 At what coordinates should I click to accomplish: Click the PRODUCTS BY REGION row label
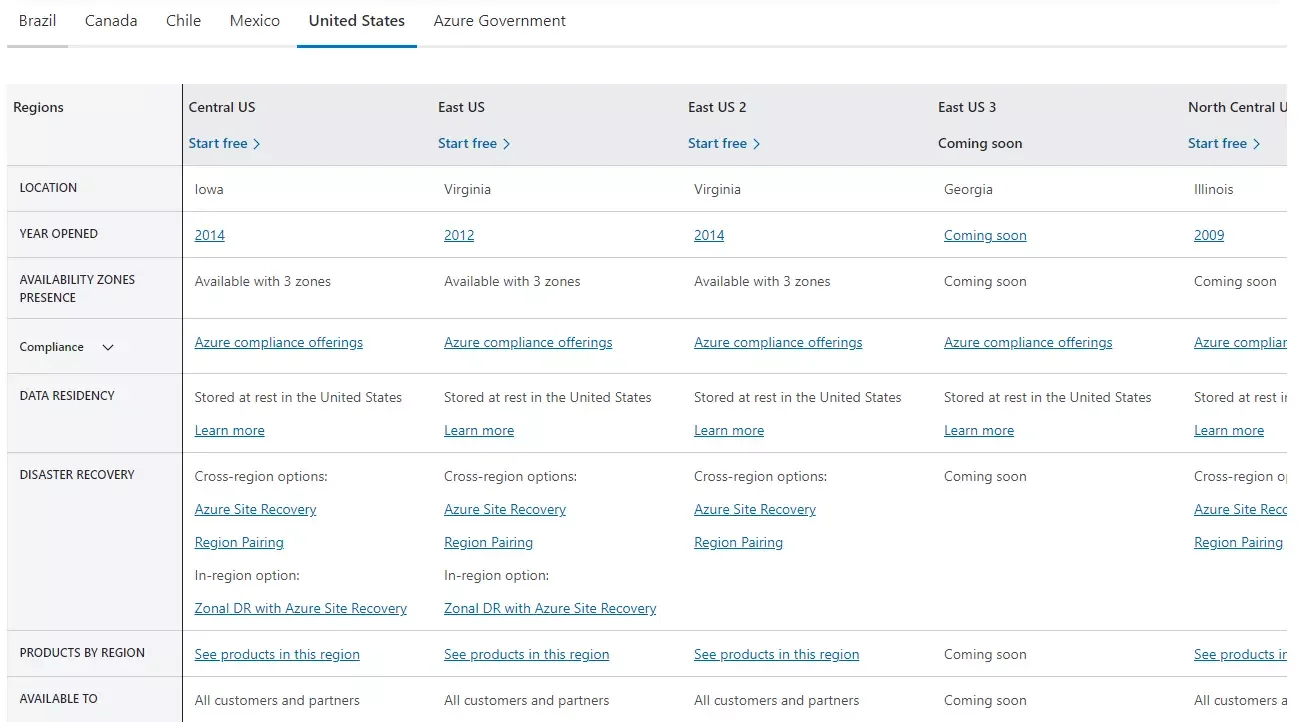tap(82, 653)
